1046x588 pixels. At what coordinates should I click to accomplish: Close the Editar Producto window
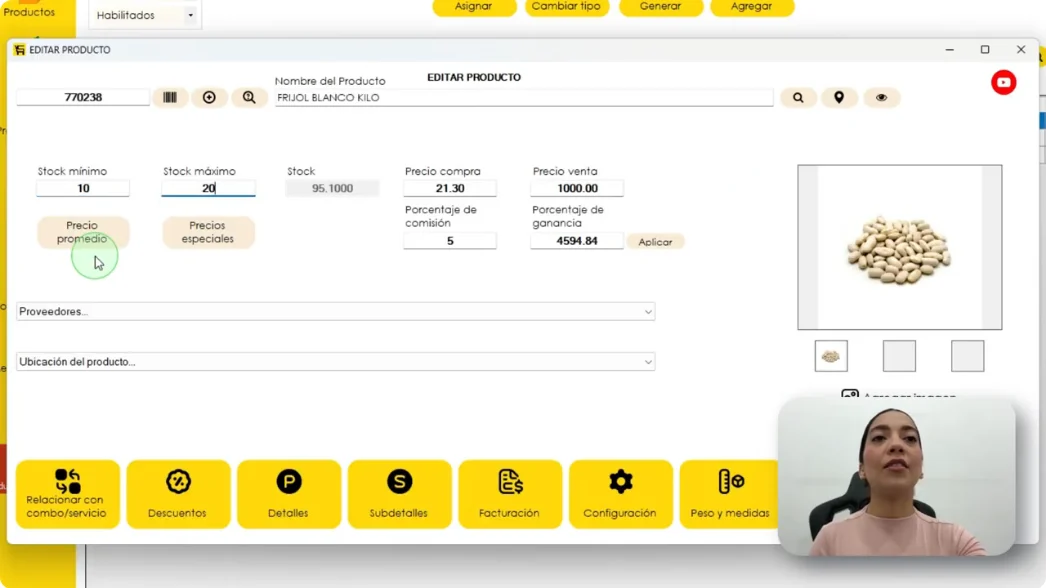point(1021,49)
